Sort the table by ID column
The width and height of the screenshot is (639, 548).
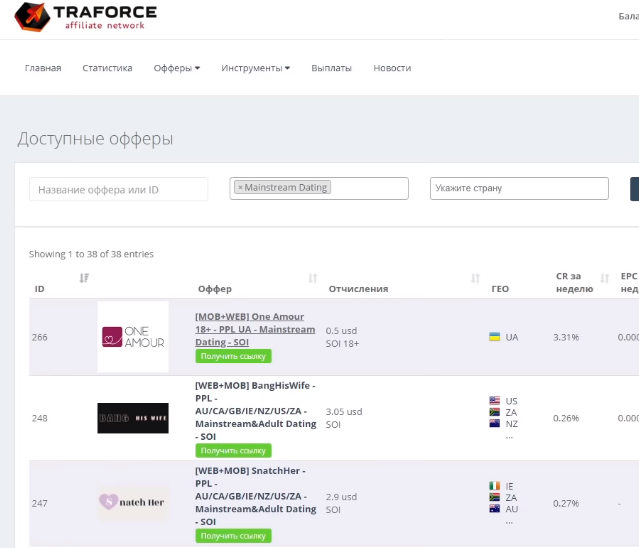click(84, 278)
